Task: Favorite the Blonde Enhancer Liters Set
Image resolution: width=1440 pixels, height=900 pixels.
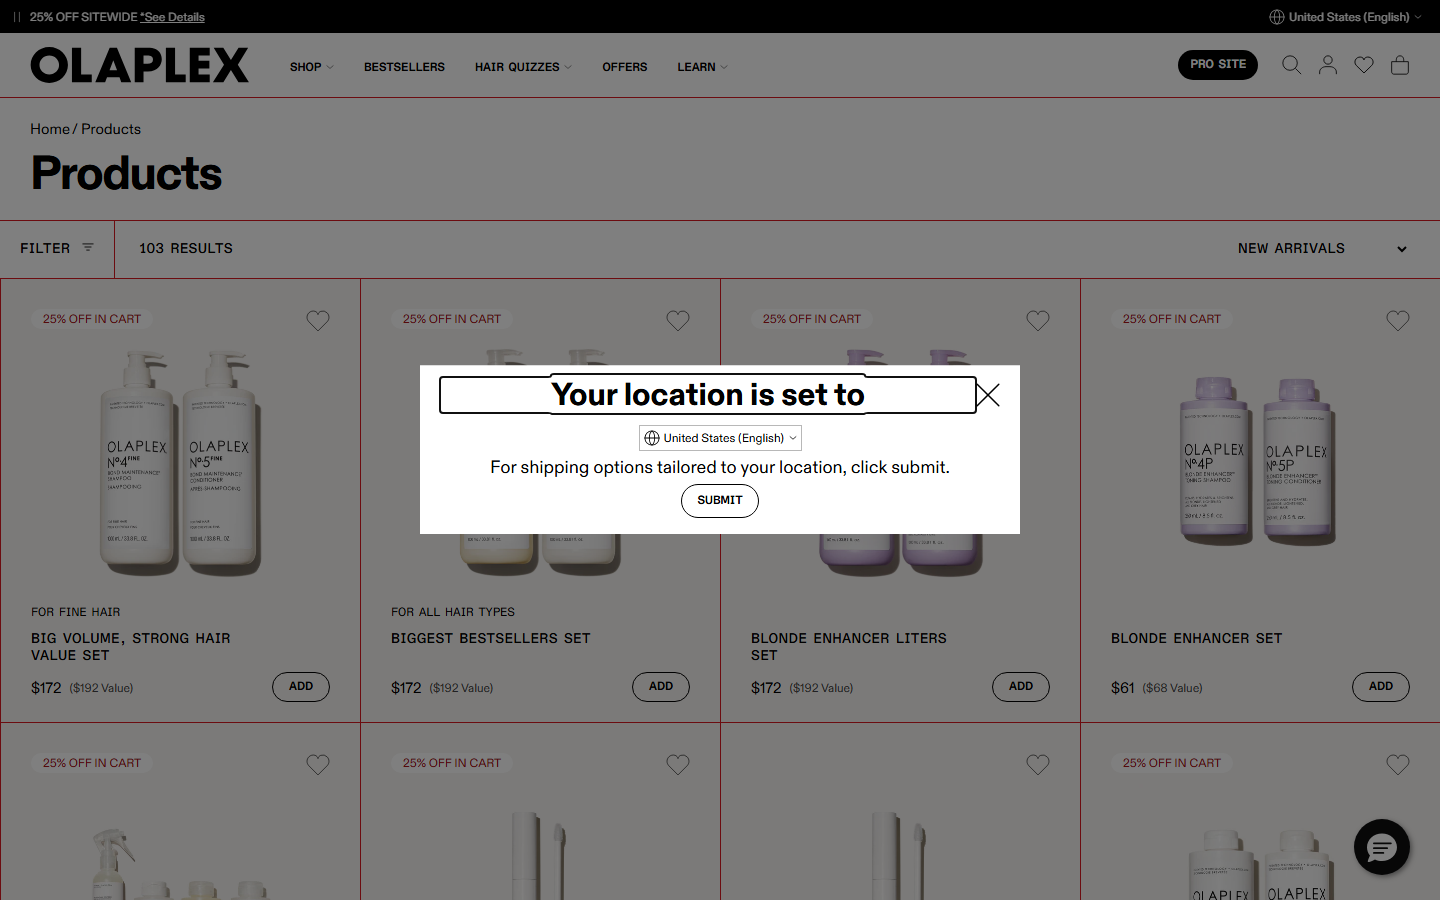Action: pos(1038,321)
